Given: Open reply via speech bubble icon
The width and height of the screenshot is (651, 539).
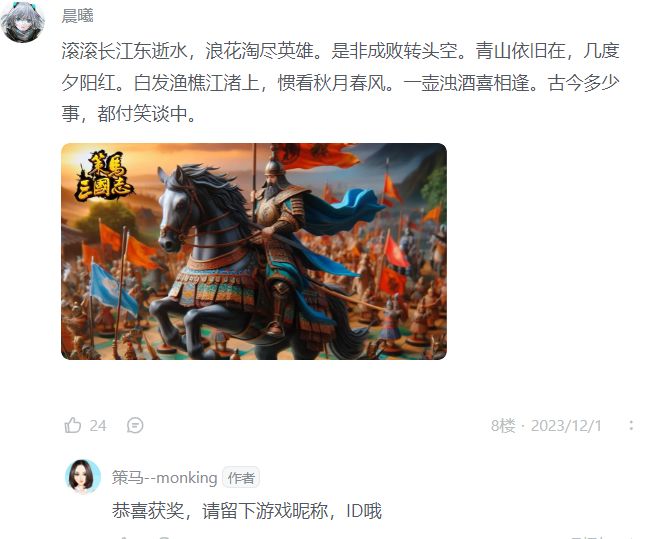Looking at the screenshot, I should pos(135,425).
